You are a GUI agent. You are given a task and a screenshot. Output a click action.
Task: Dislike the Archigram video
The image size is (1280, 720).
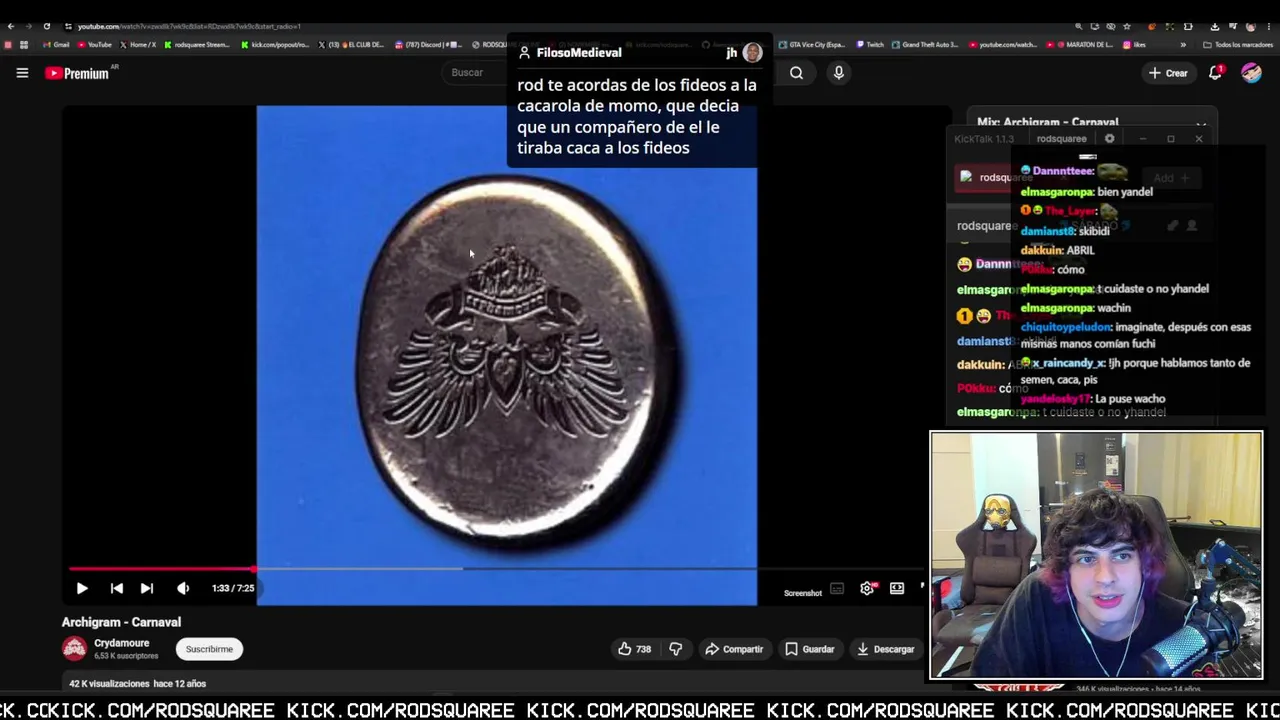pyautogui.click(x=676, y=649)
